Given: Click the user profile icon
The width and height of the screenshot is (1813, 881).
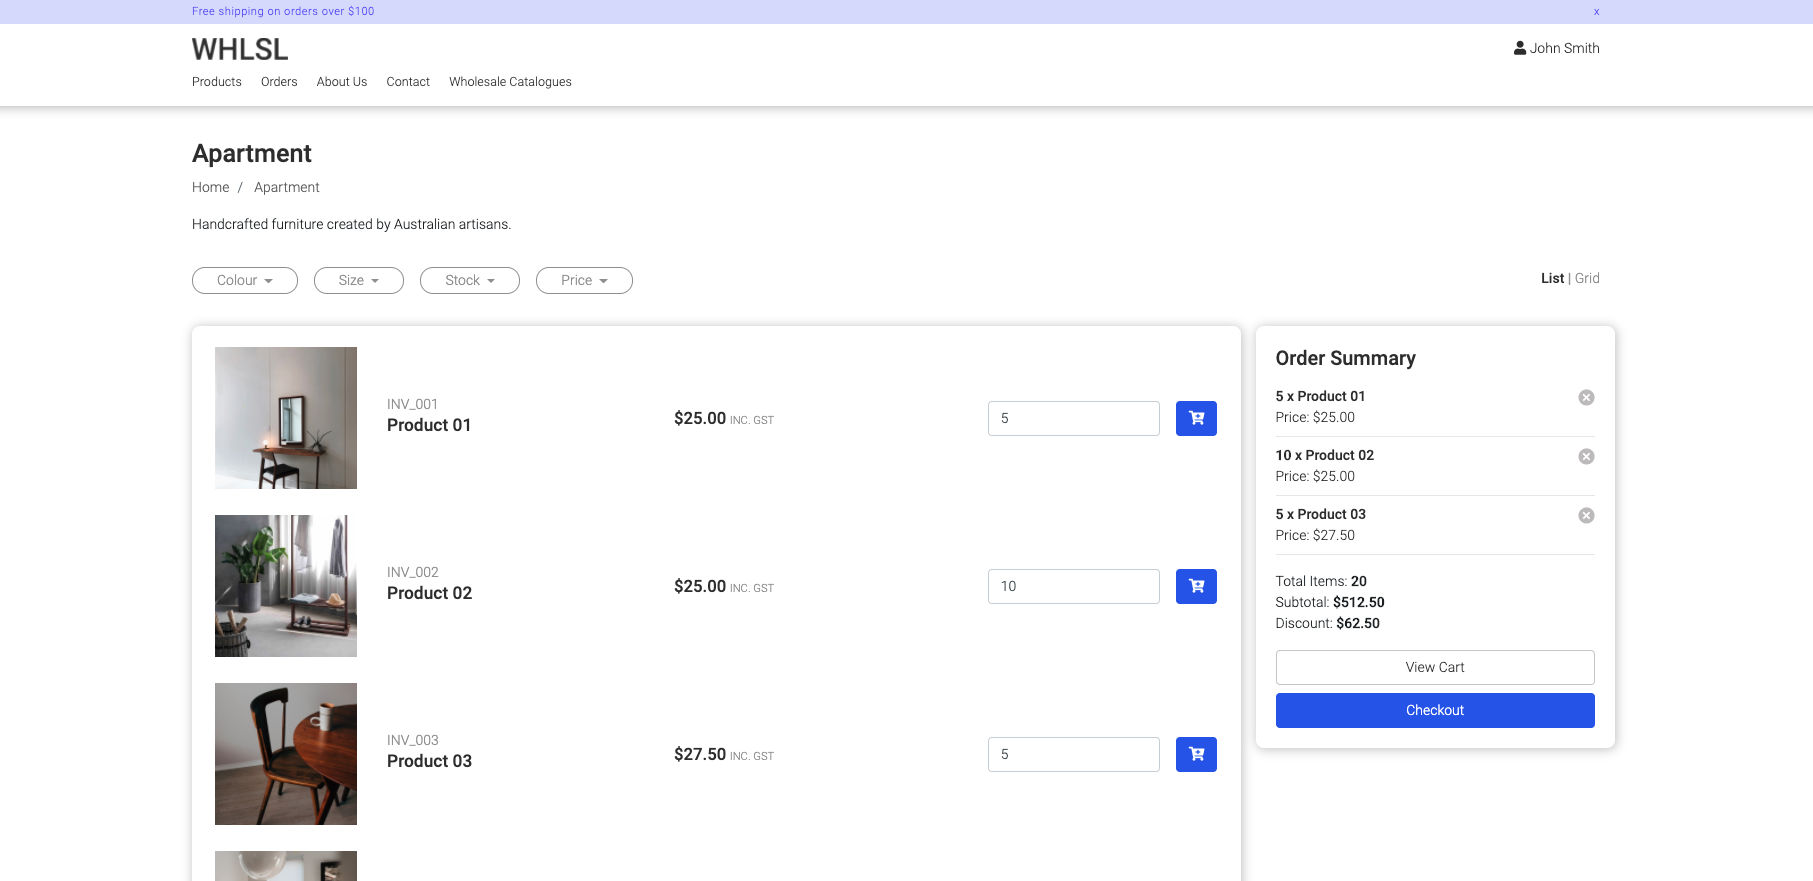Looking at the screenshot, I should 1520,48.
